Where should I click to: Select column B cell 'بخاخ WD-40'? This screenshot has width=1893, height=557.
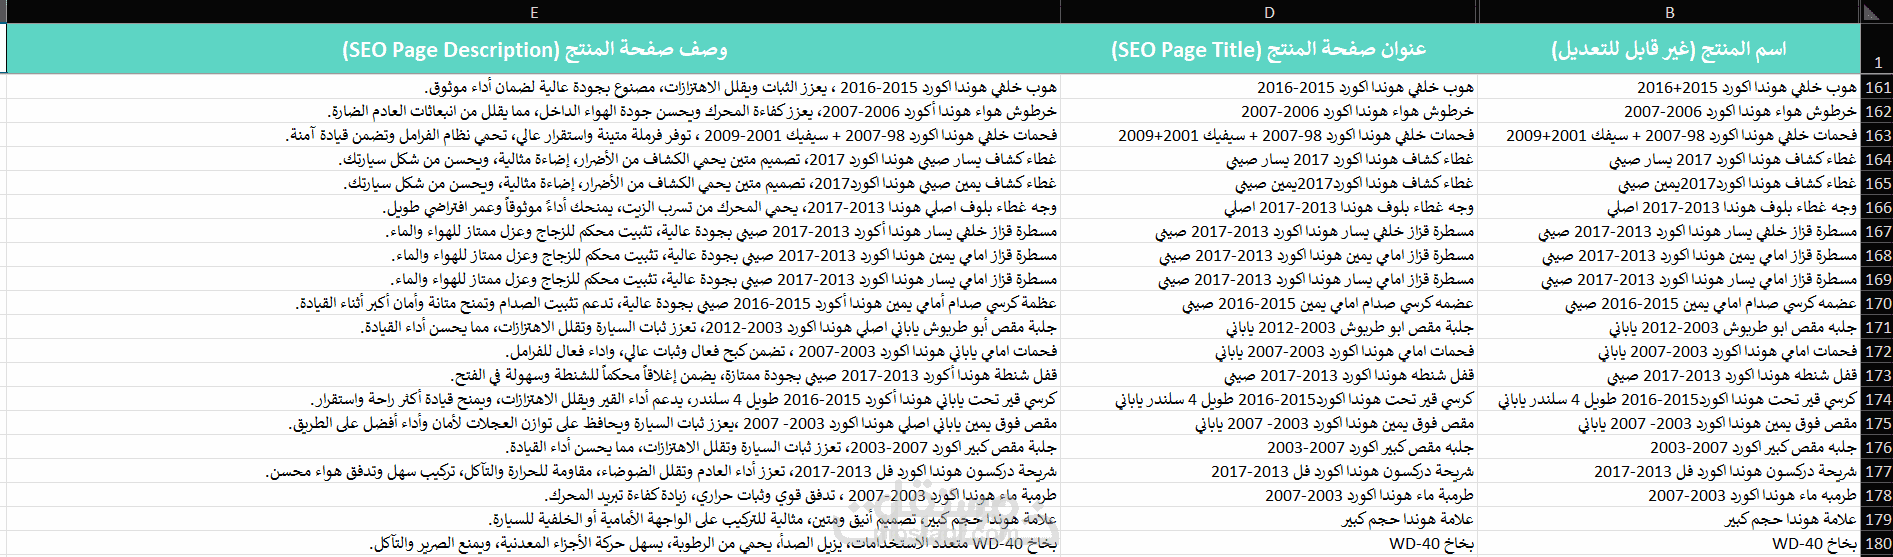pos(1669,543)
